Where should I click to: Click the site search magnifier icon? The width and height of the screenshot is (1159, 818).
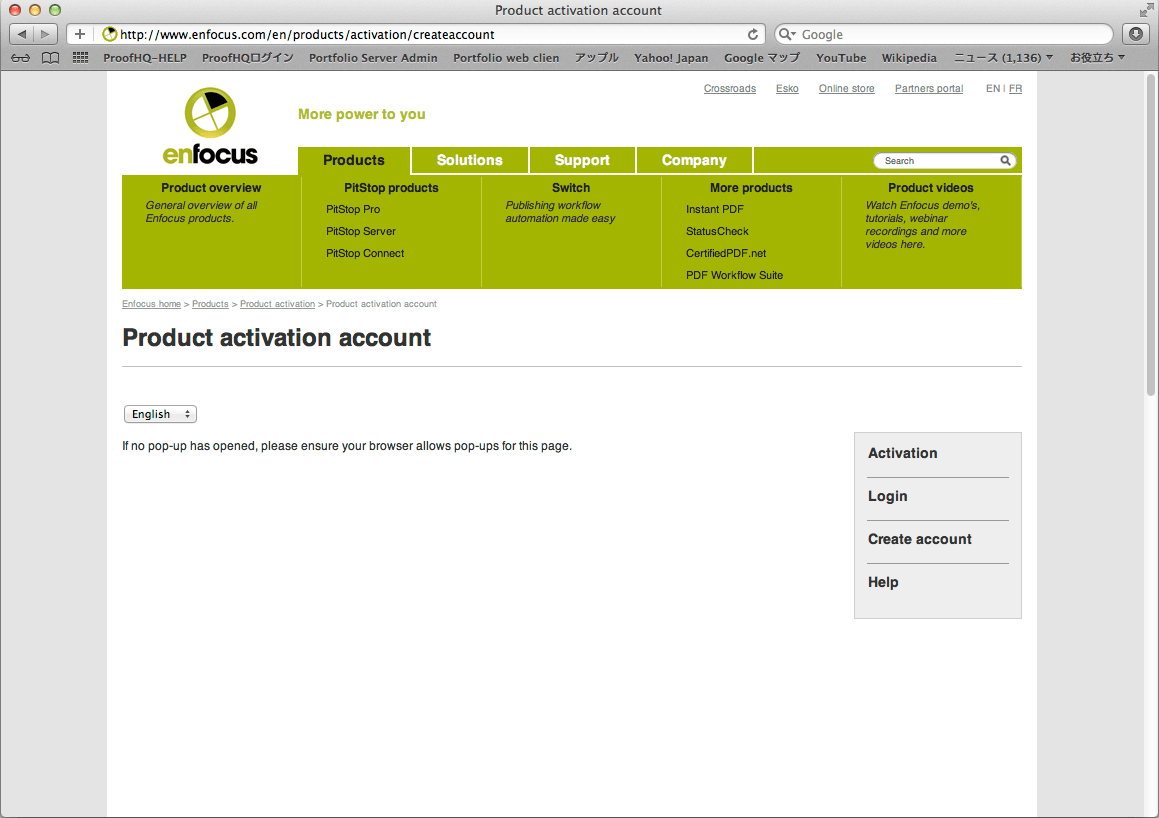[x=1005, y=161]
